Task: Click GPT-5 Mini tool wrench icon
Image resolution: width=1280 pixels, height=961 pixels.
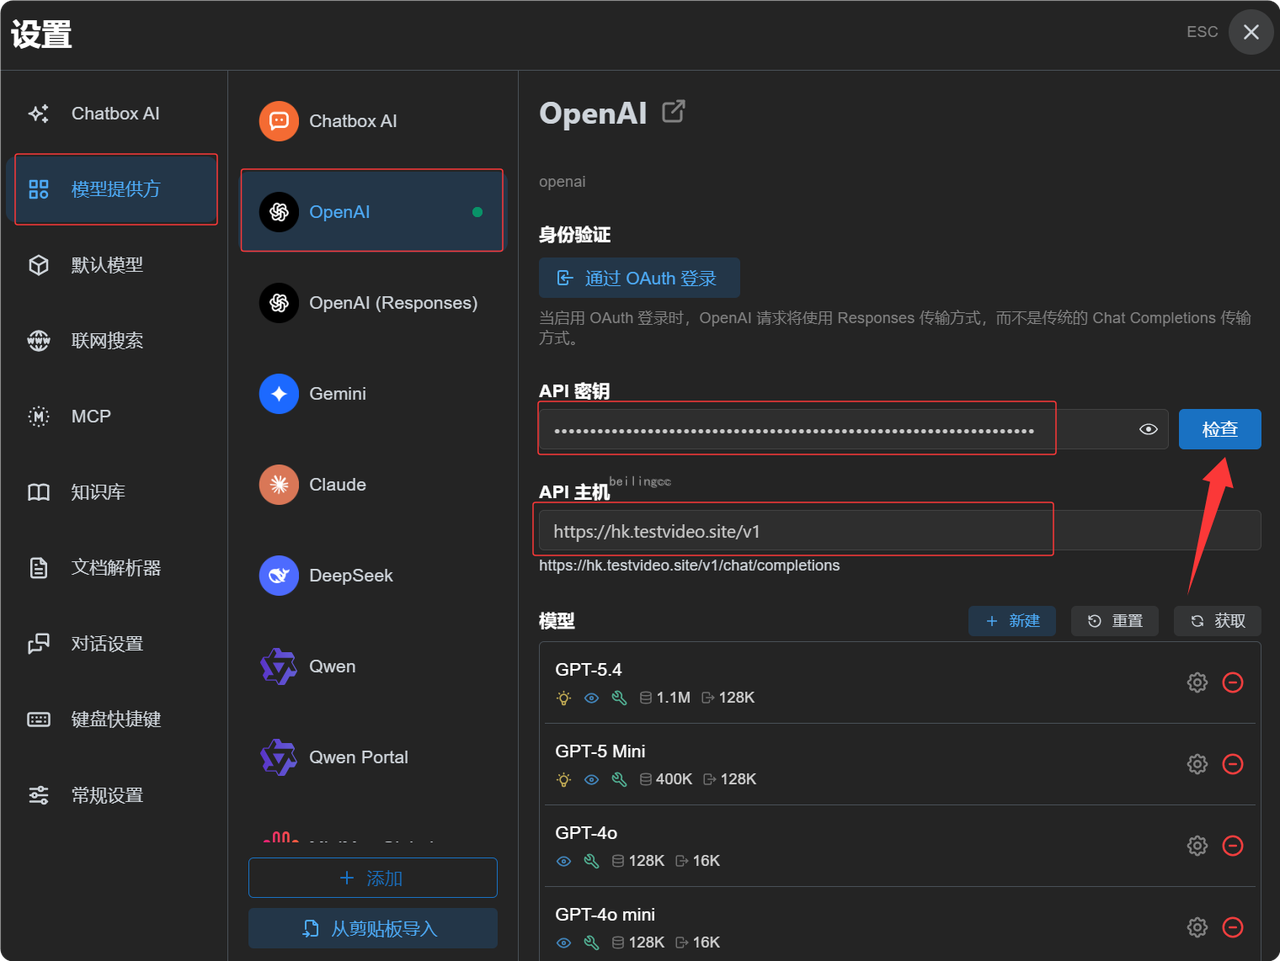Action: [x=619, y=780]
